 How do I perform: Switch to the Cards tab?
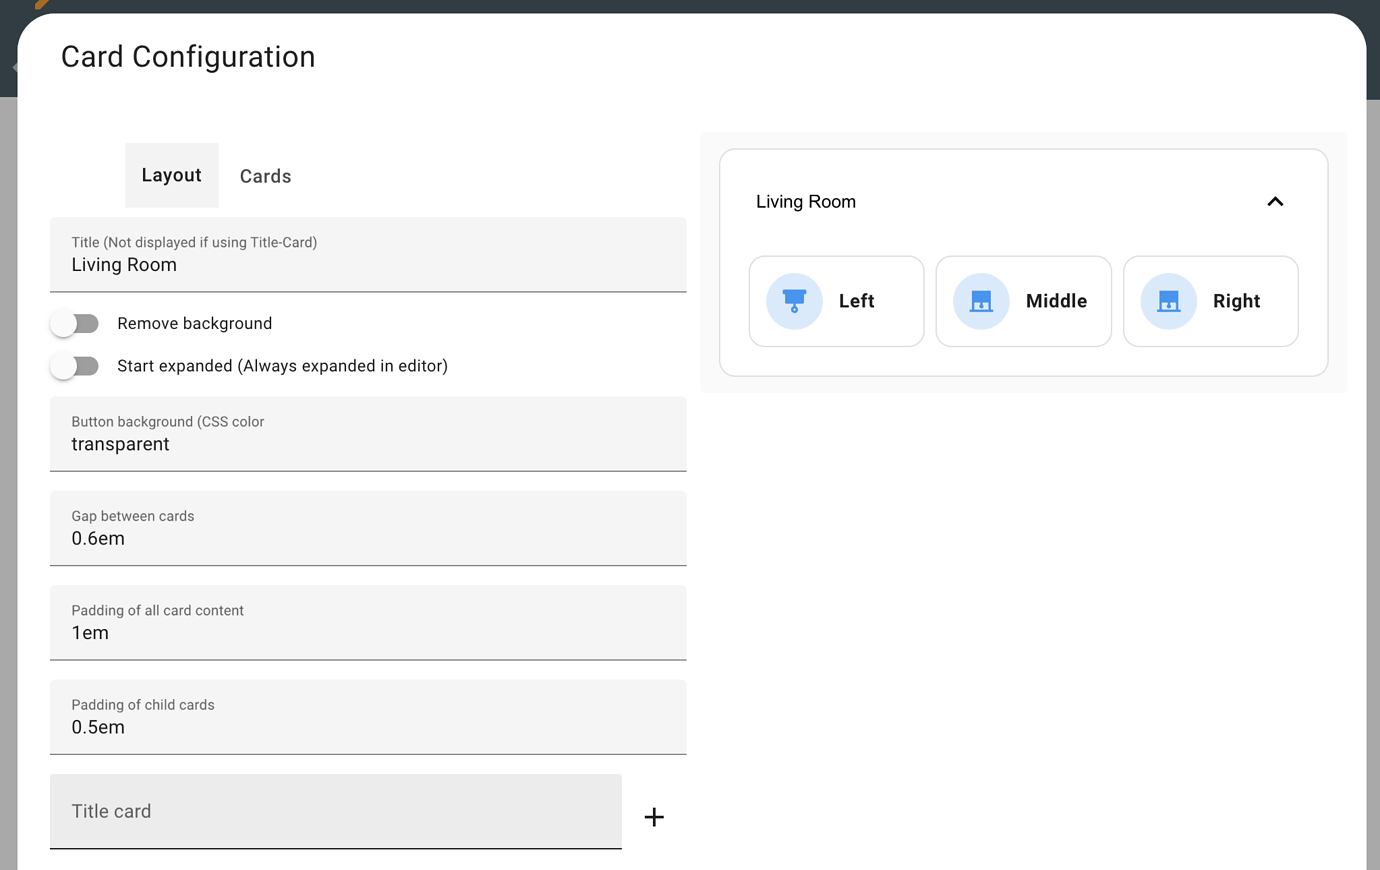click(265, 175)
